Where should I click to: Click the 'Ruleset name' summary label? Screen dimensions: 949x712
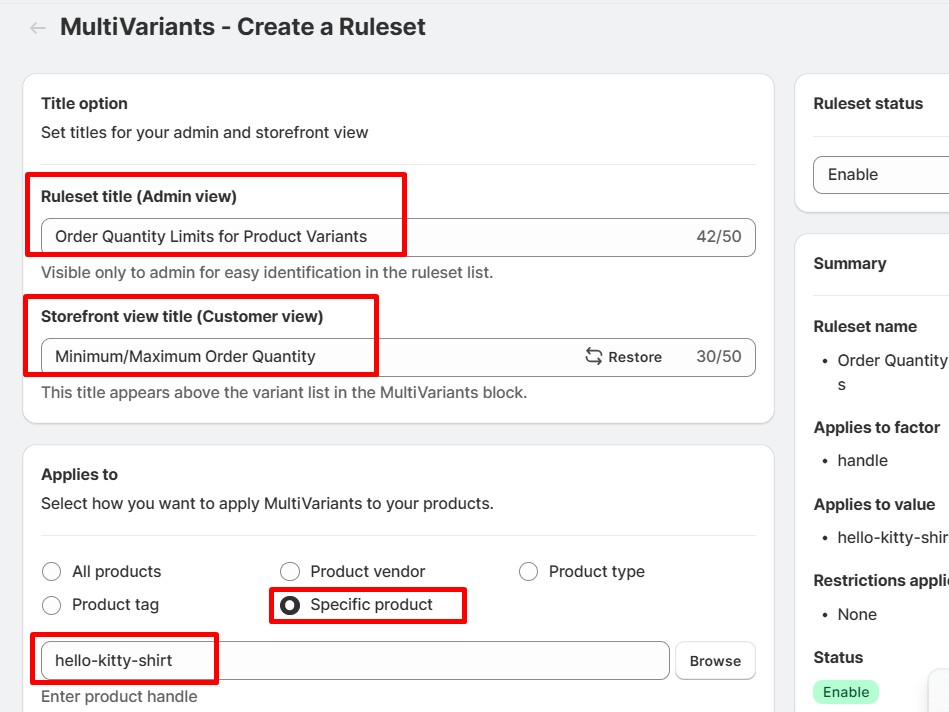865,326
